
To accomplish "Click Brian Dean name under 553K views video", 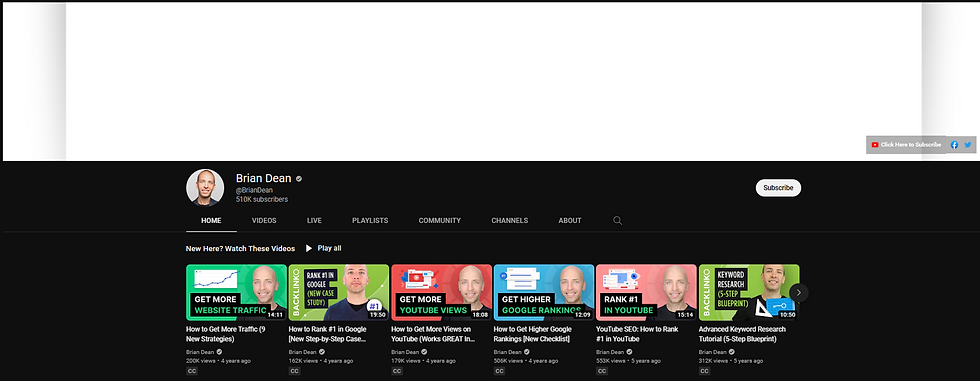I will [x=610, y=352].
